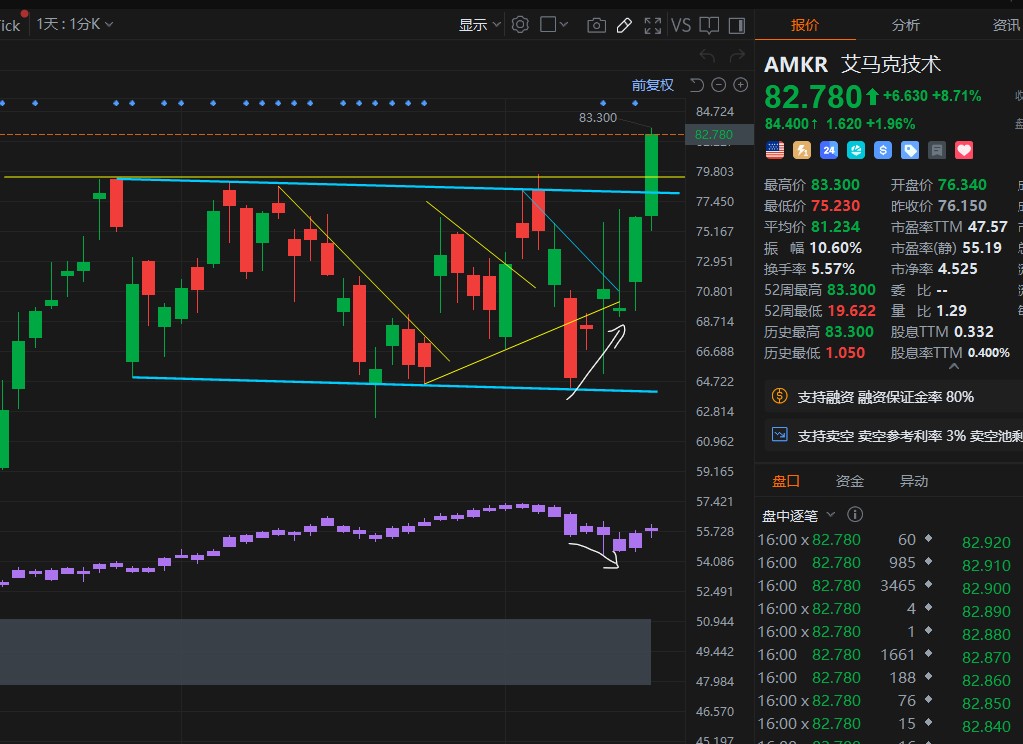Click the 换手率 5.57% value
Screen dimensions: 1023x744
pyautogui.click(x=832, y=269)
